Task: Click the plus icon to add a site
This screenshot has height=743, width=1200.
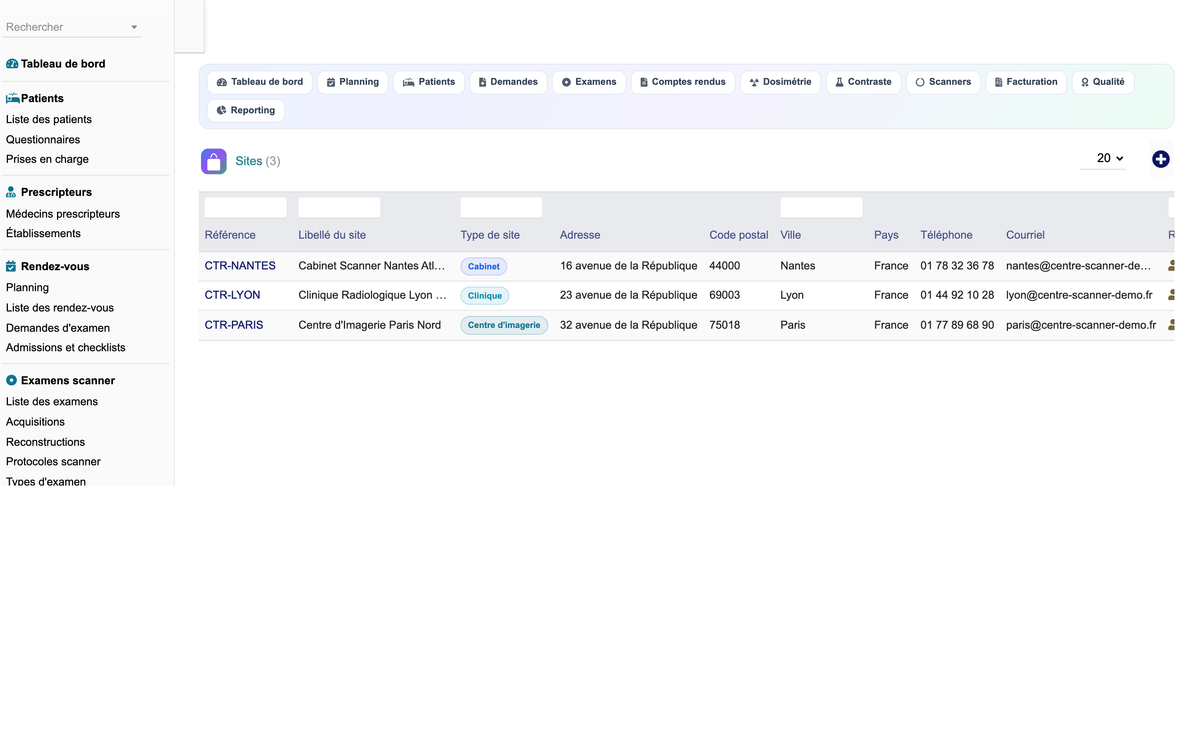Action: 1160,159
